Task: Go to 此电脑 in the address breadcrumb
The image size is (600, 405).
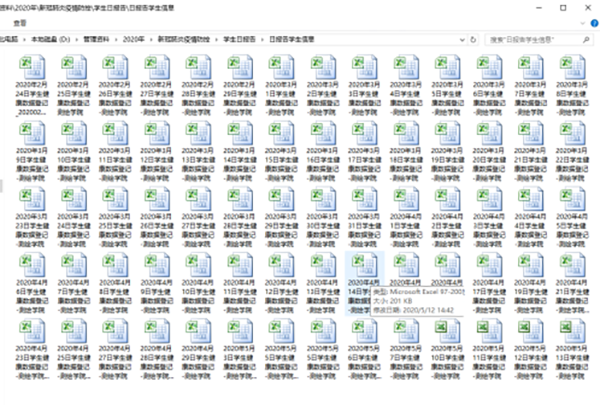Action: [8, 39]
